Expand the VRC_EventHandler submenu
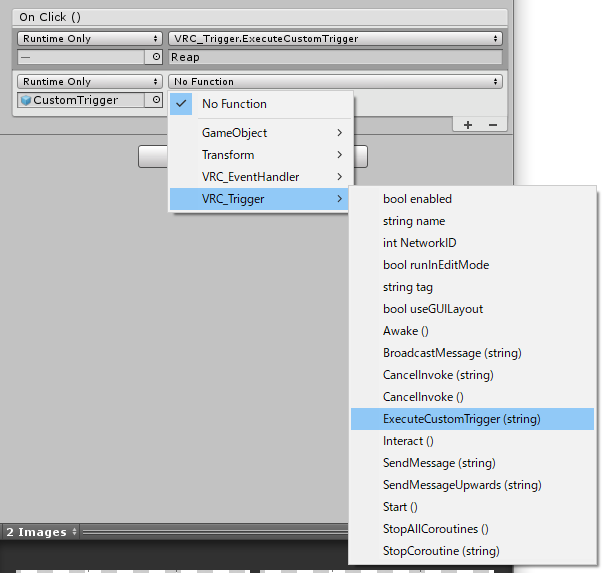This screenshot has height=573, width=603. click(x=260, y=177)
